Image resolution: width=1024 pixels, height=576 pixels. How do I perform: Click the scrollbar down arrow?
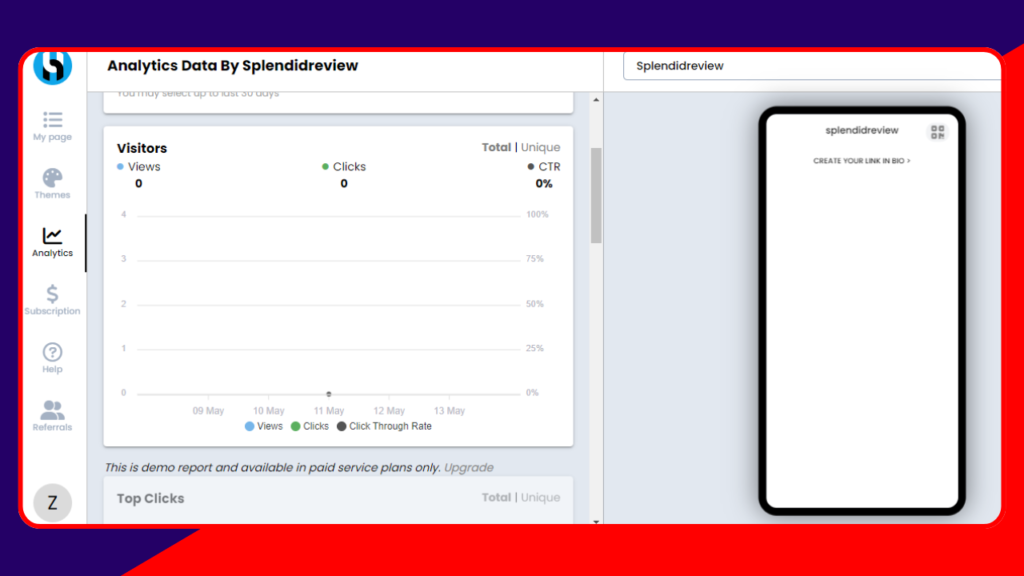coord(596,521)
